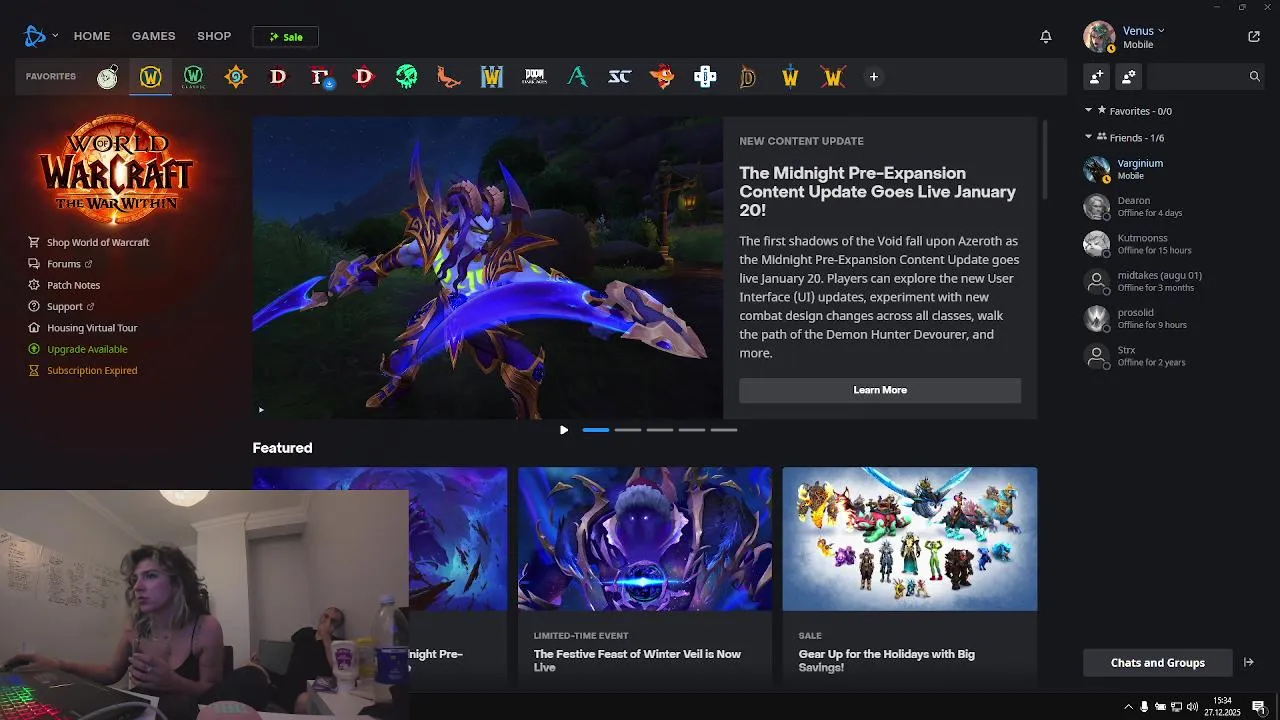Show hidden system tray icons
This screenshot has height=720, width=1280.
[x=1129, y=707]
